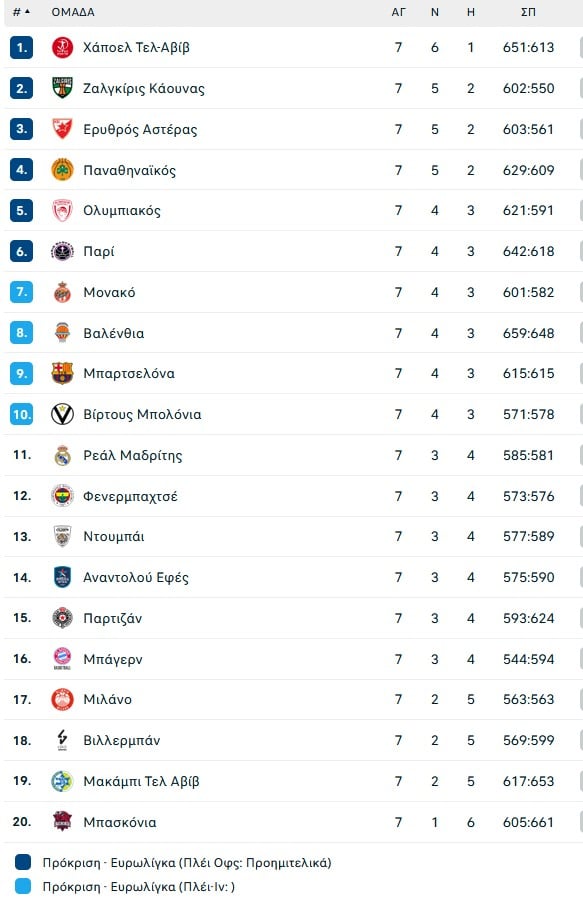Click the Zalgiris Kaunas team logo
583x898 pixels.
click(x=62, y=88)
